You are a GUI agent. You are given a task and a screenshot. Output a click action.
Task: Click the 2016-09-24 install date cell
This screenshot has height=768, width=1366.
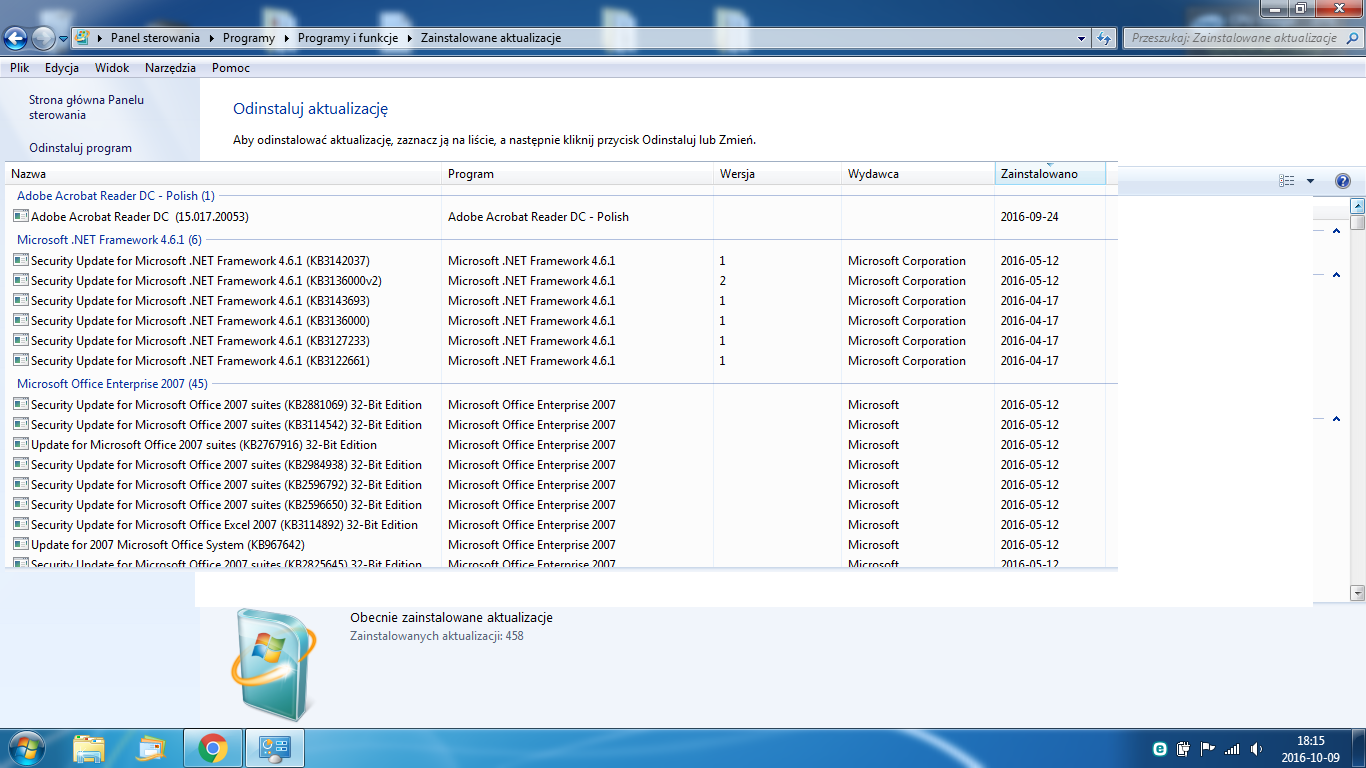click(x=1029, y=217)
